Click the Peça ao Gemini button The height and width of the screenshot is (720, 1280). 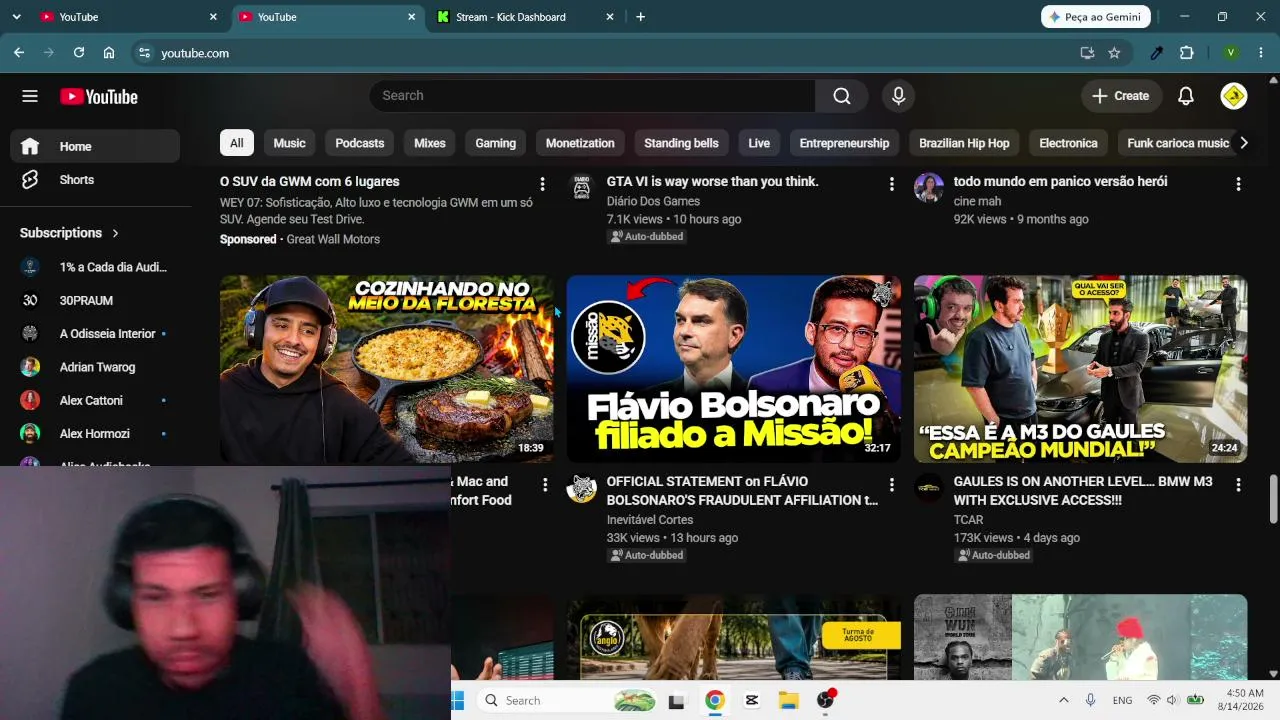coord(1096,17)
